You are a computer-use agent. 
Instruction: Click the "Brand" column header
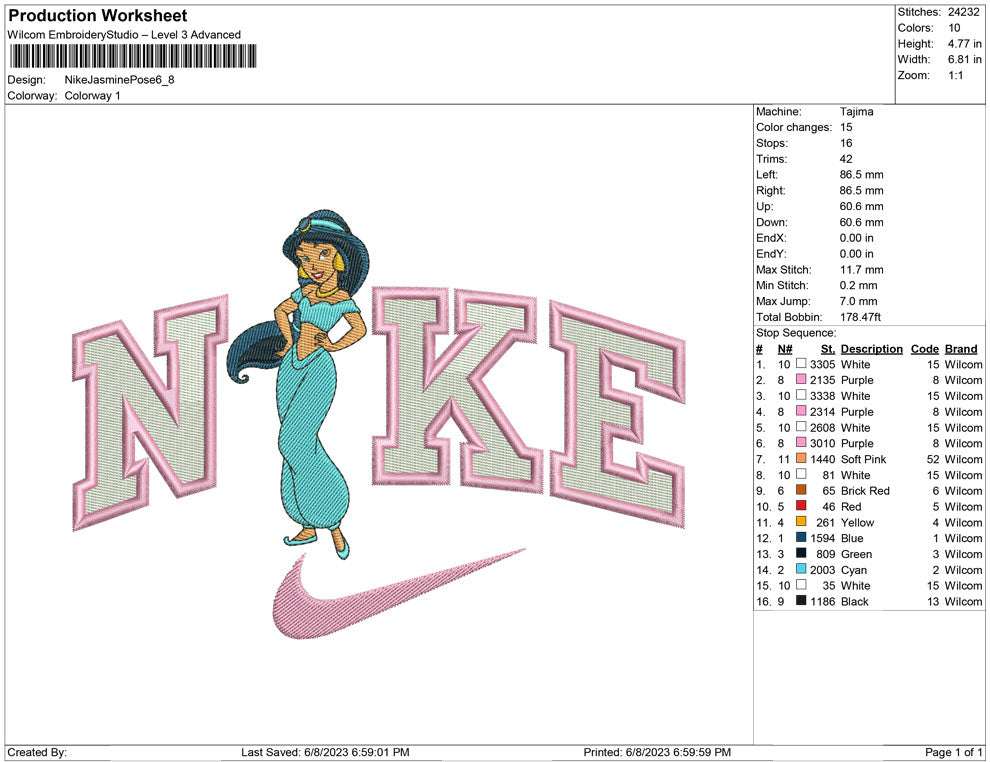point(961,348)
